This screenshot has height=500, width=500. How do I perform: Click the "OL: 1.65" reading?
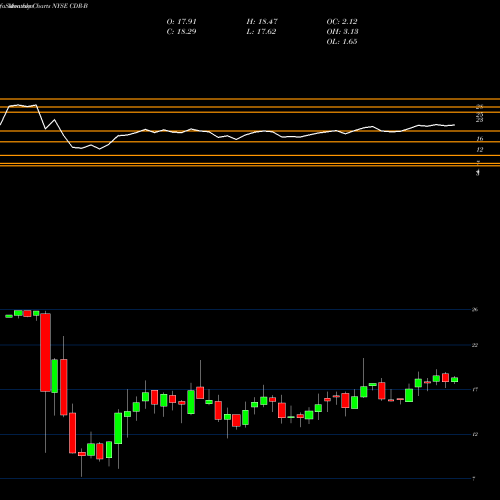342,41
